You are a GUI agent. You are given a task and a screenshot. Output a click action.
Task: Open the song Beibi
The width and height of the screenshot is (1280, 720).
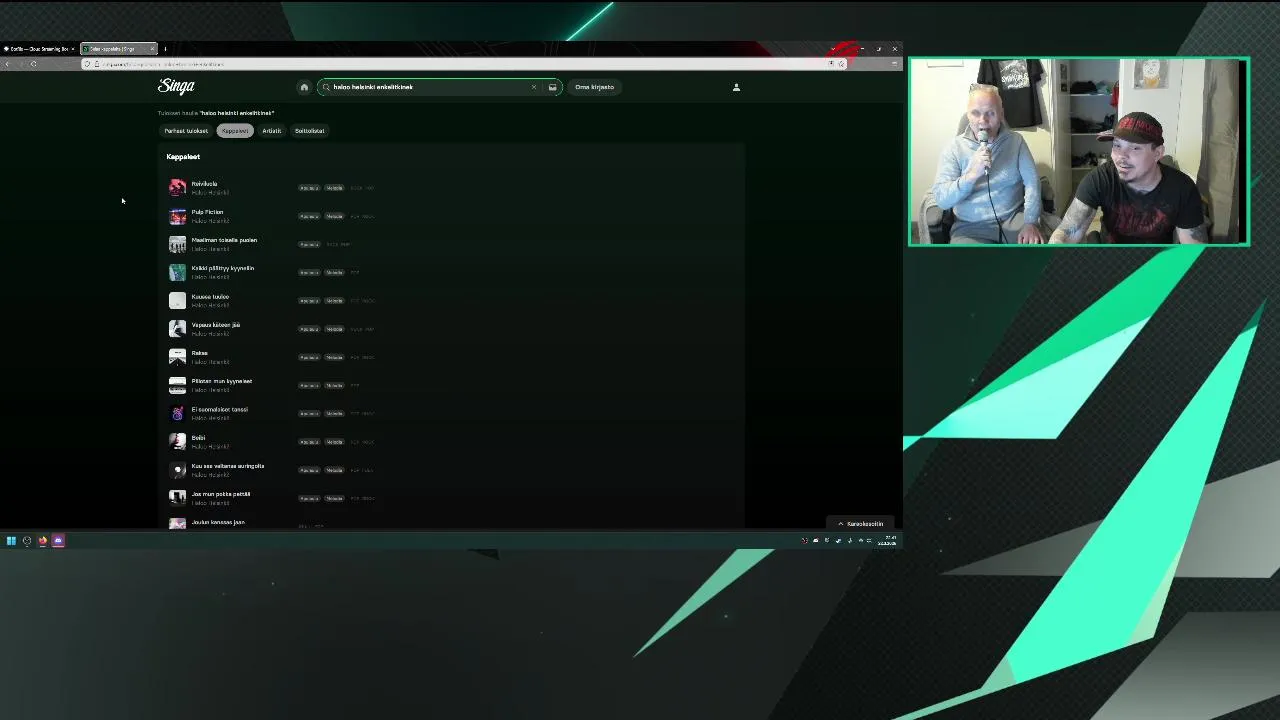198,437
